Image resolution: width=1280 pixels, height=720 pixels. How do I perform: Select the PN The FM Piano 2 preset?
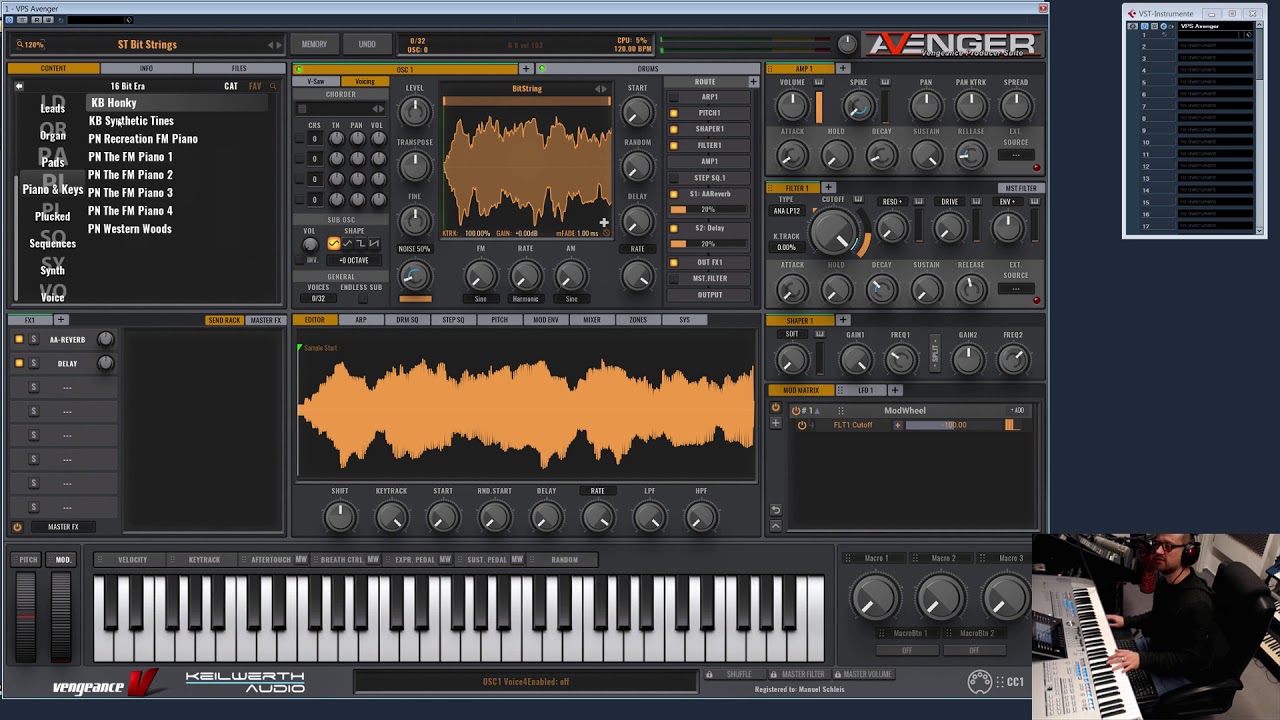[x=130, y=175]
